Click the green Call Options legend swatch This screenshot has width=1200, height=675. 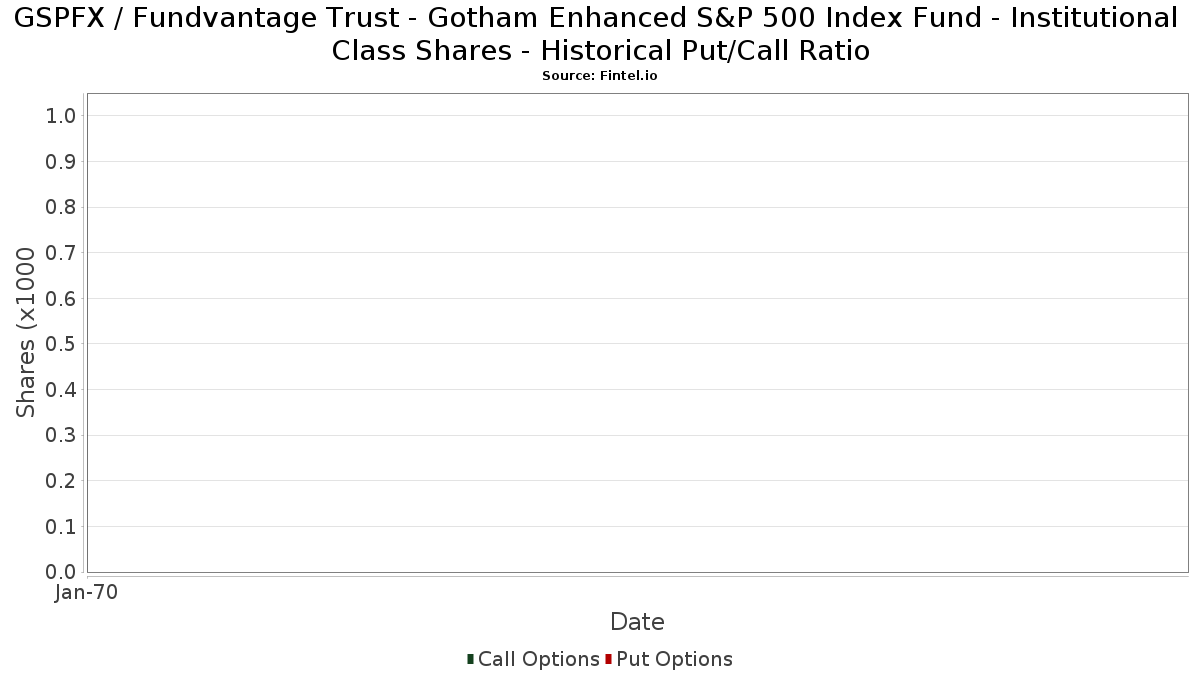470,659
